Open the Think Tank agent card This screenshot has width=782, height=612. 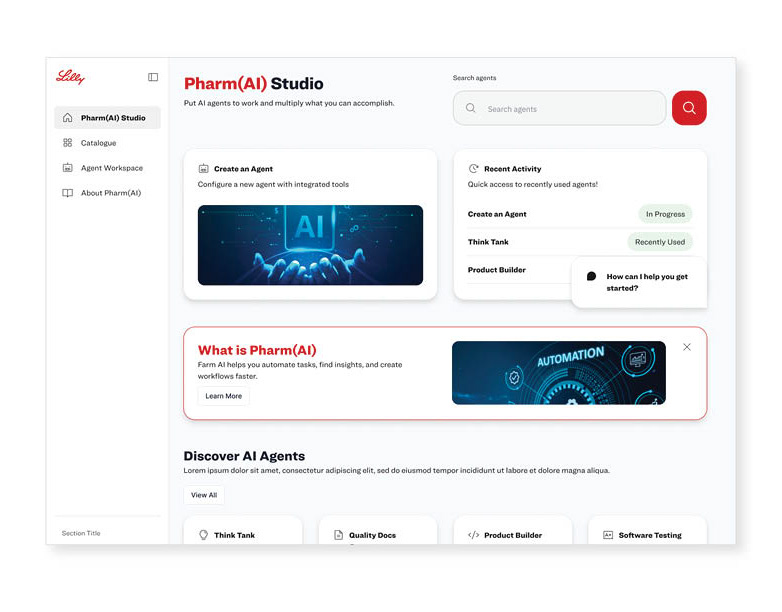[243, 531]
